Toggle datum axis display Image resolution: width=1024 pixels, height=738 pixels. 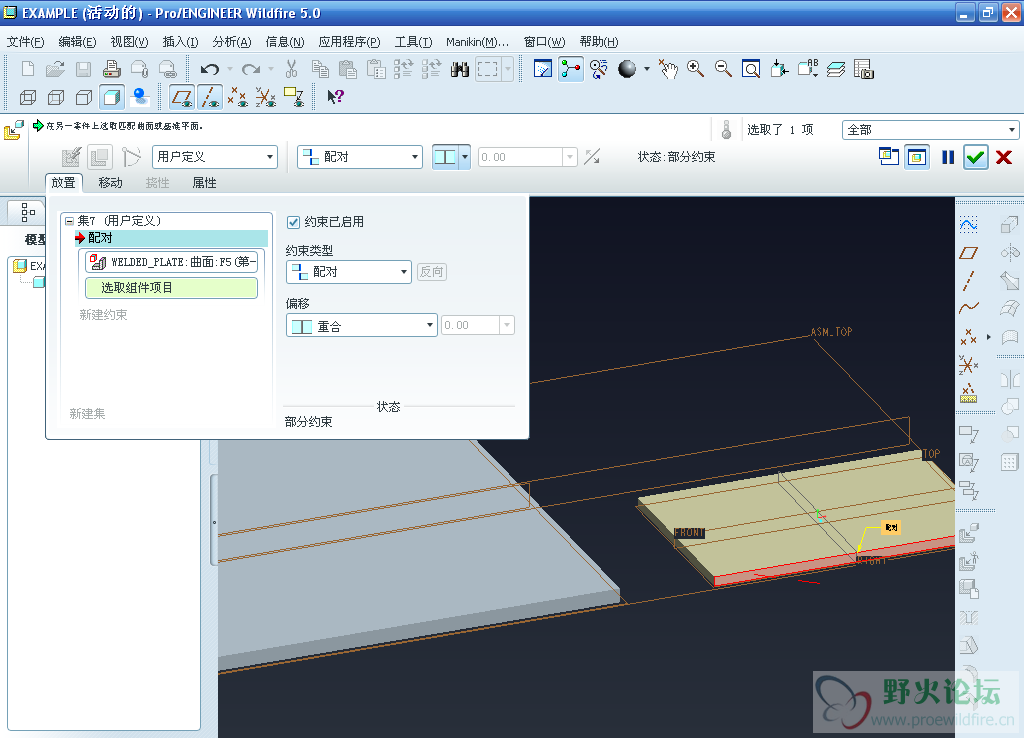pyautogui.click(x=210, y=97)
